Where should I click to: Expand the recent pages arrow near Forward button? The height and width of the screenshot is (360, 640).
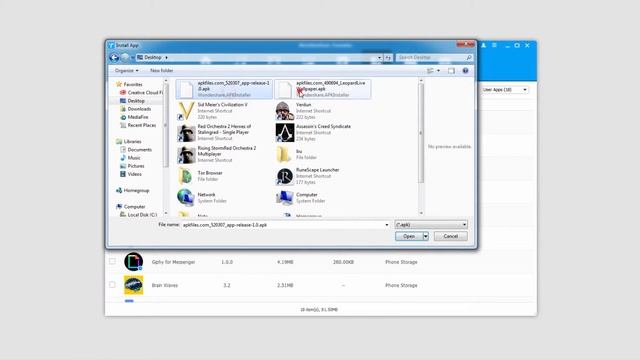tap(132, 58)
